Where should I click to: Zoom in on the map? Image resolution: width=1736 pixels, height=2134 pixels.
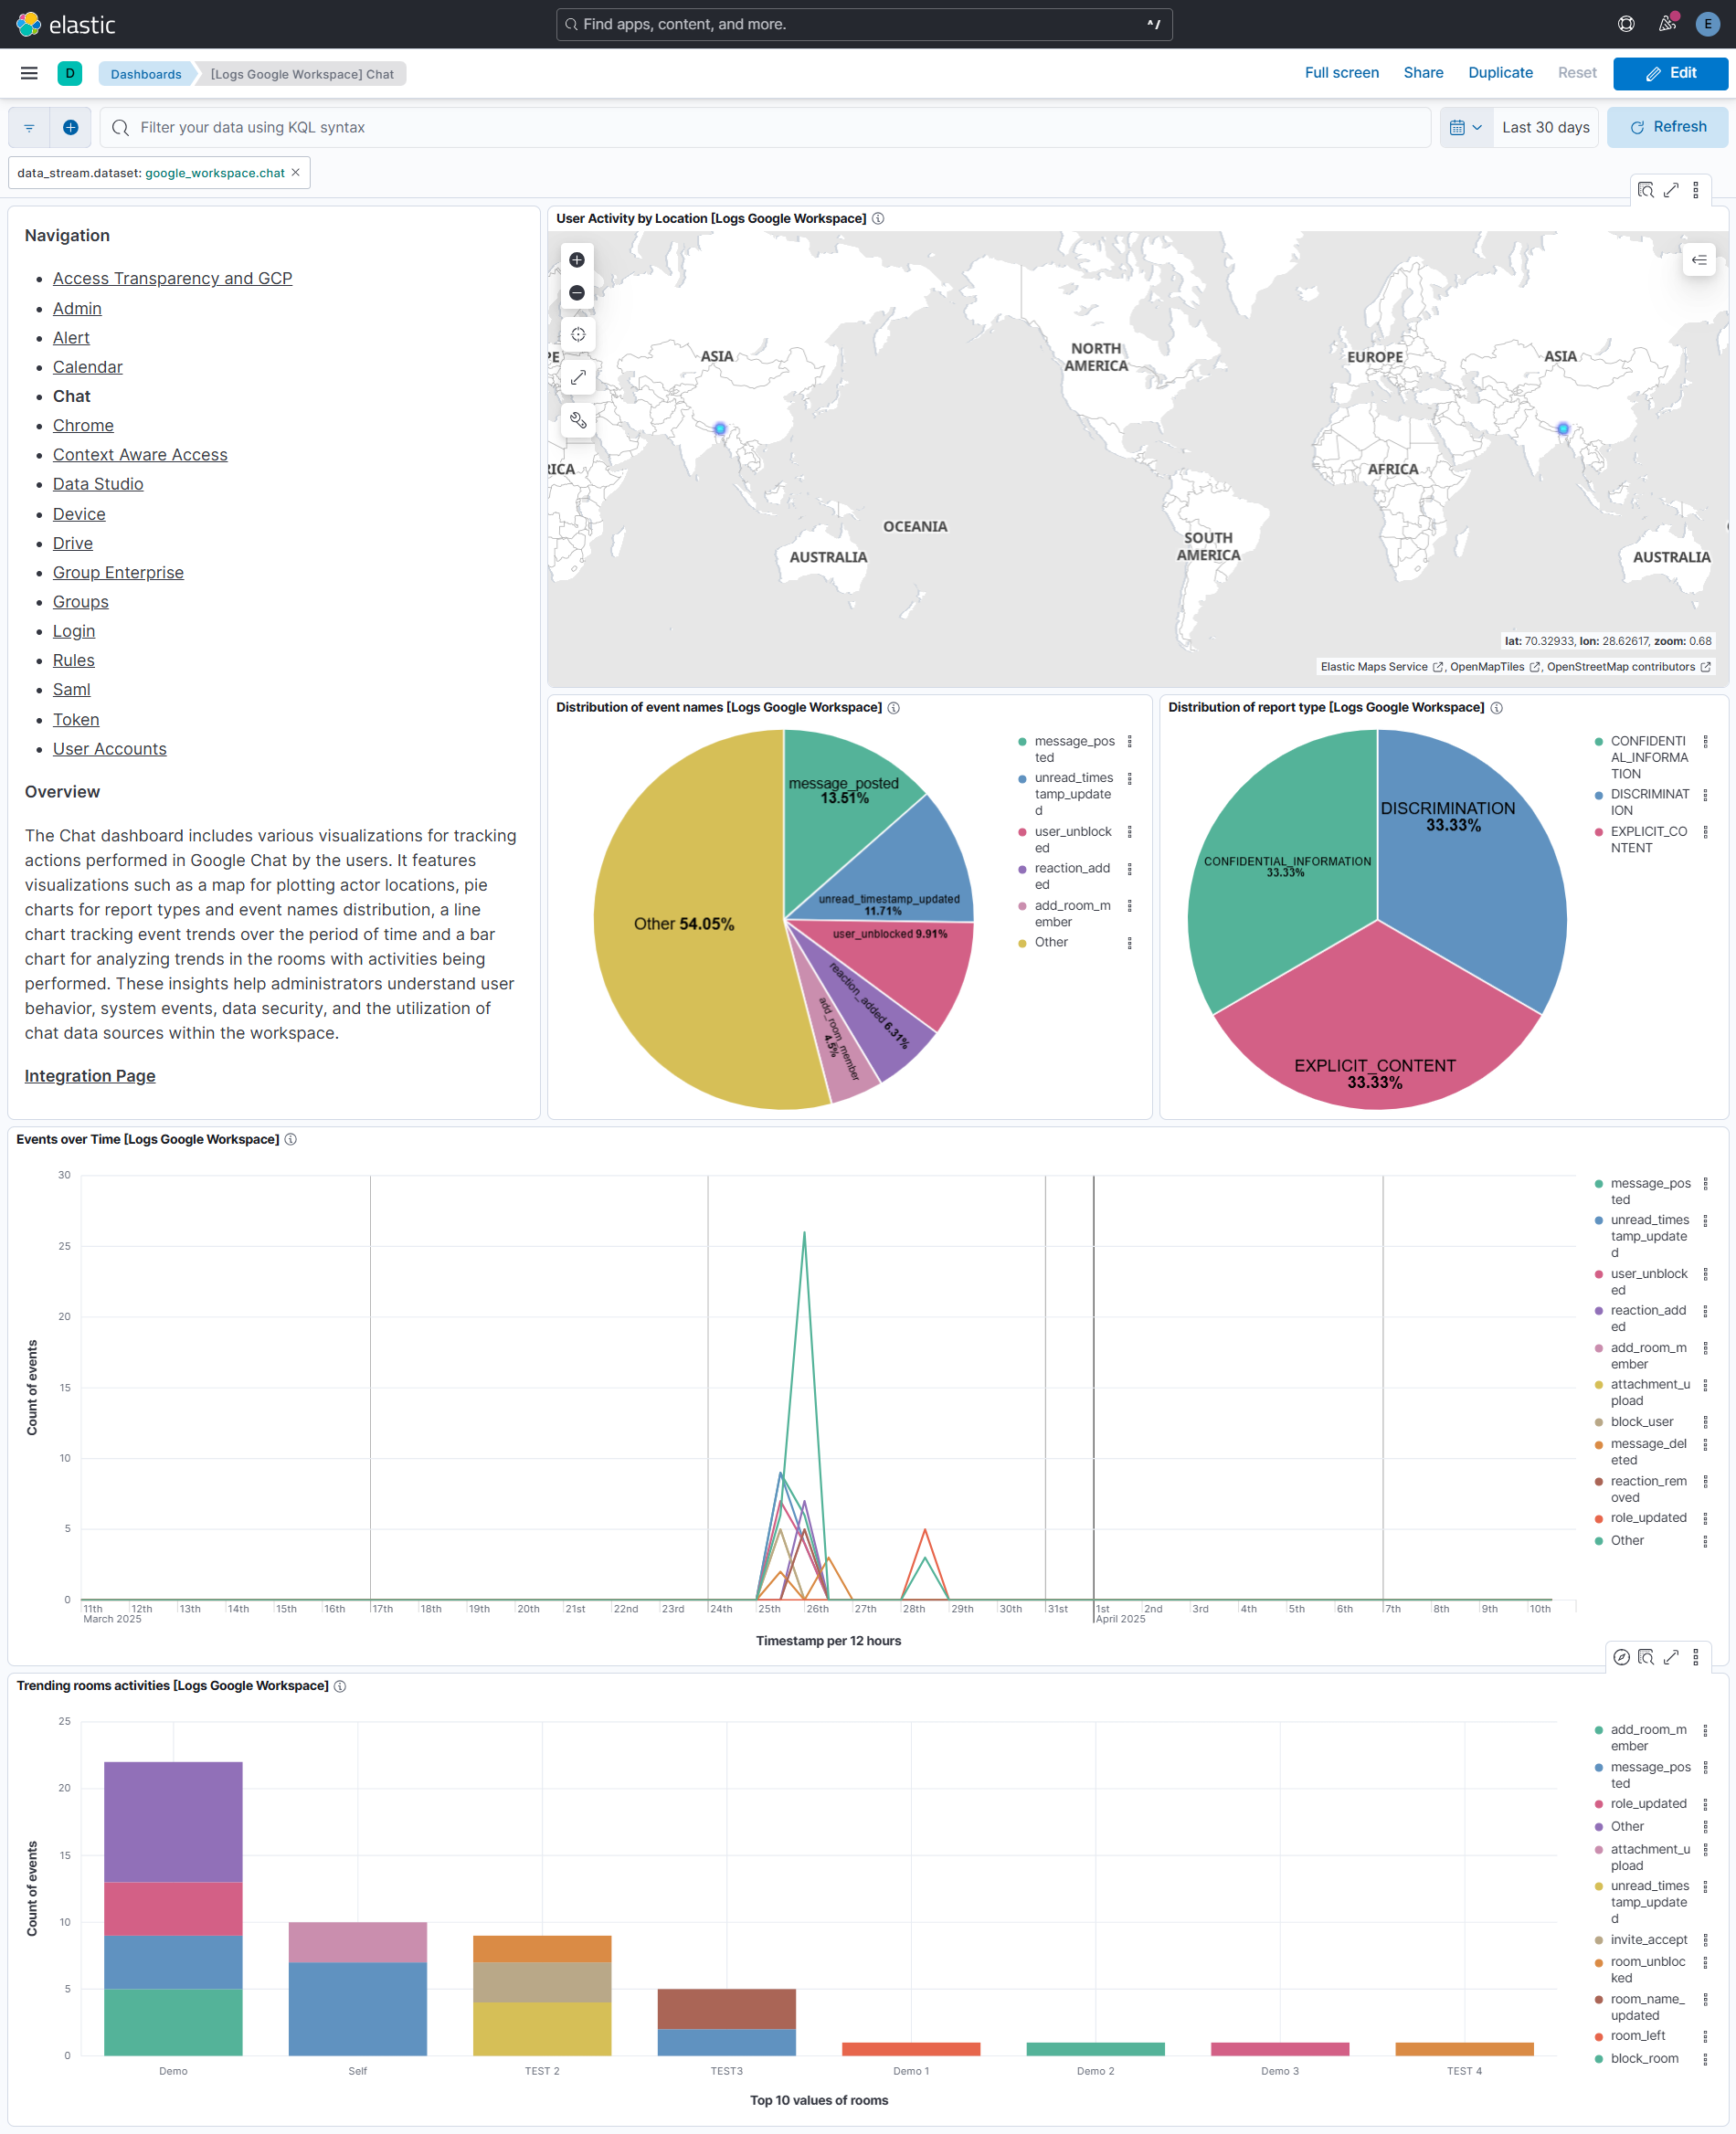577,260
